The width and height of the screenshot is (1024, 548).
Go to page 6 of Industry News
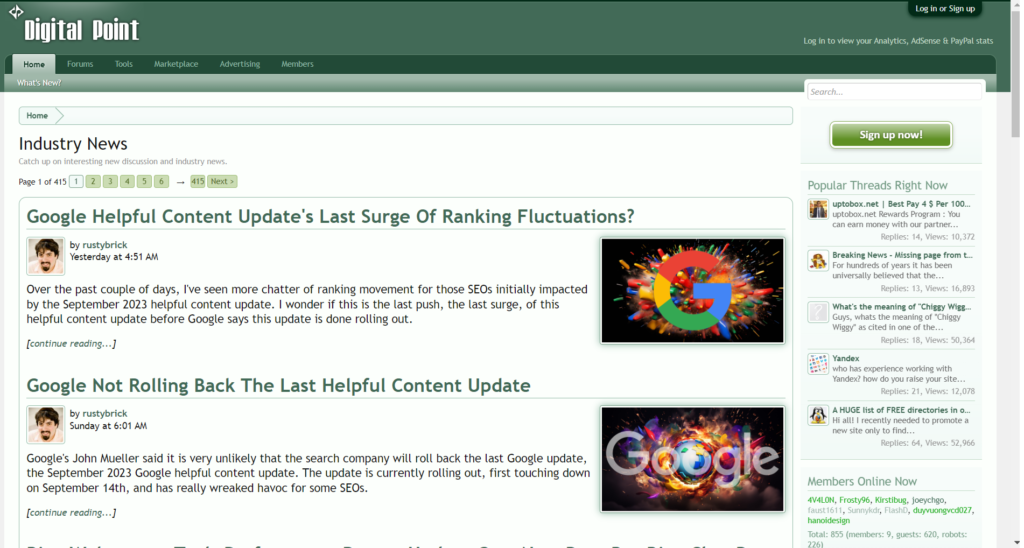pyautogui.click(x=161, y=182)
